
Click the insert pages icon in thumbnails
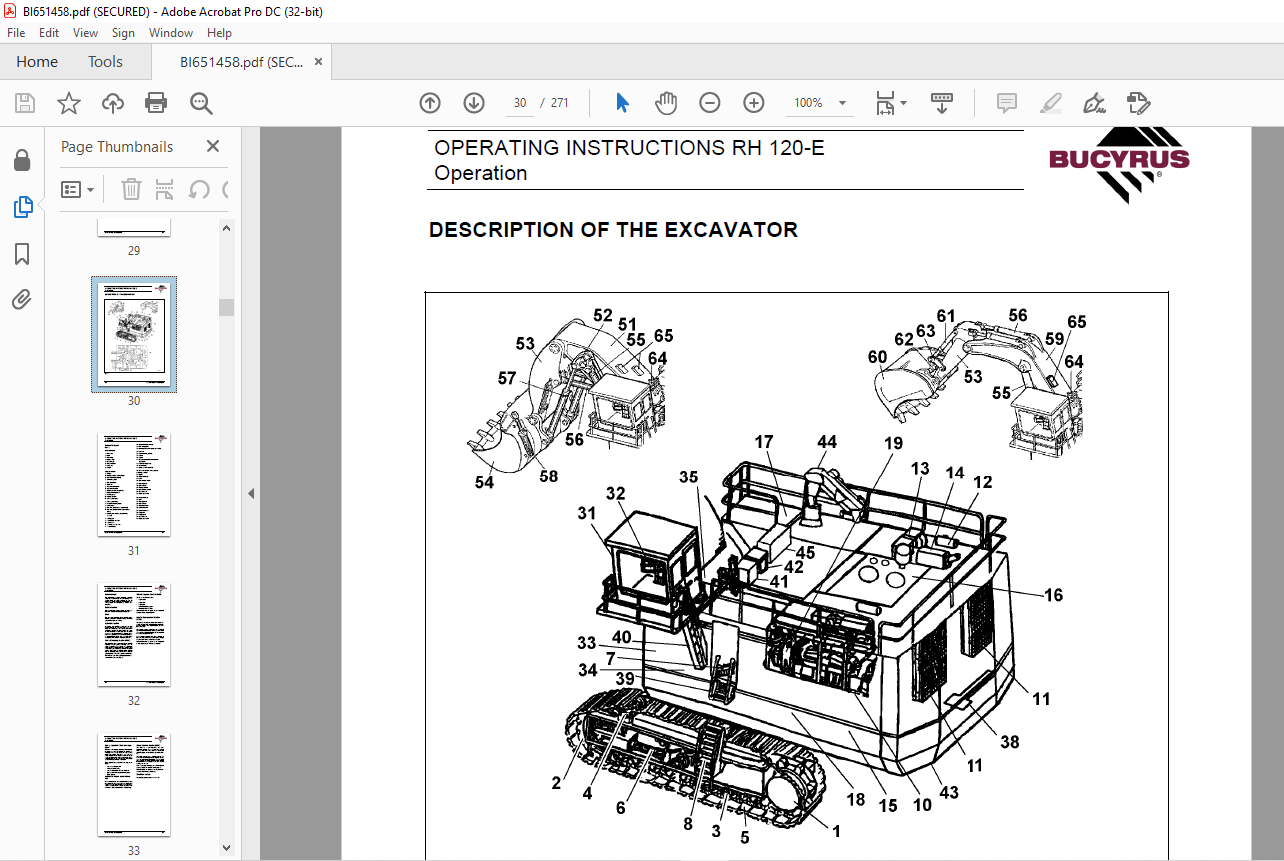tap(165, 189)
